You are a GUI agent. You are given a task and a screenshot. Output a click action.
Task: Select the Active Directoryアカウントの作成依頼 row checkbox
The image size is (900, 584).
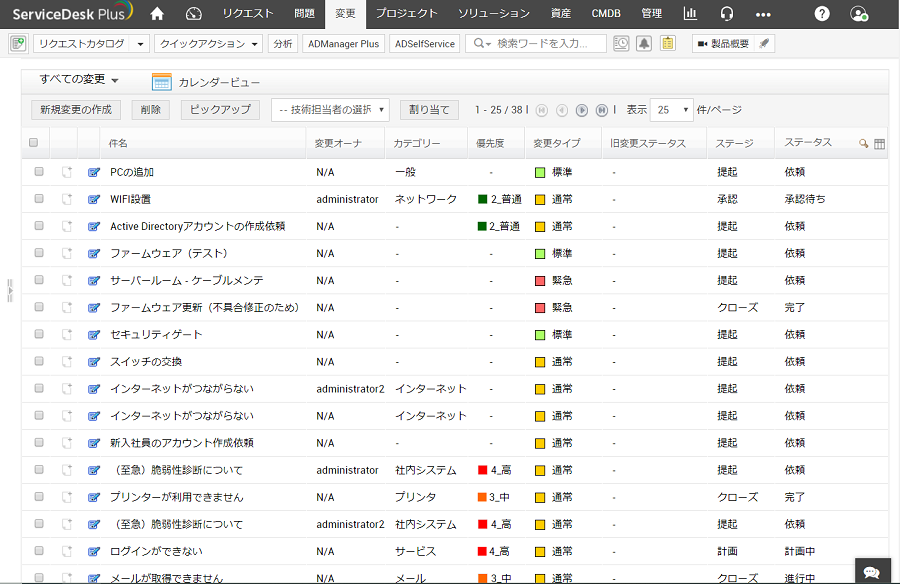click(x=38, y=225)
